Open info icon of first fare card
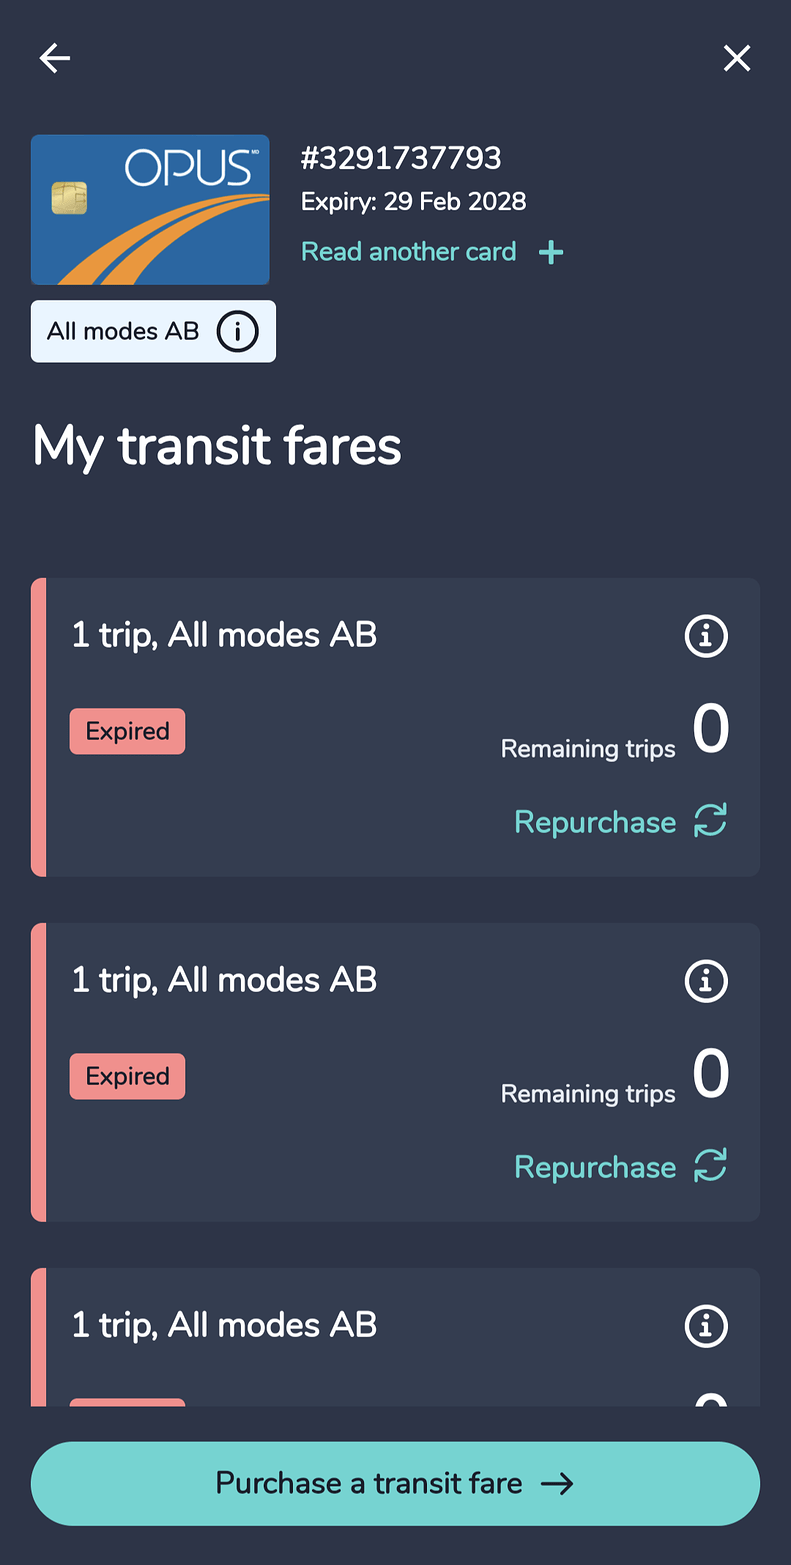 point(706,636)
